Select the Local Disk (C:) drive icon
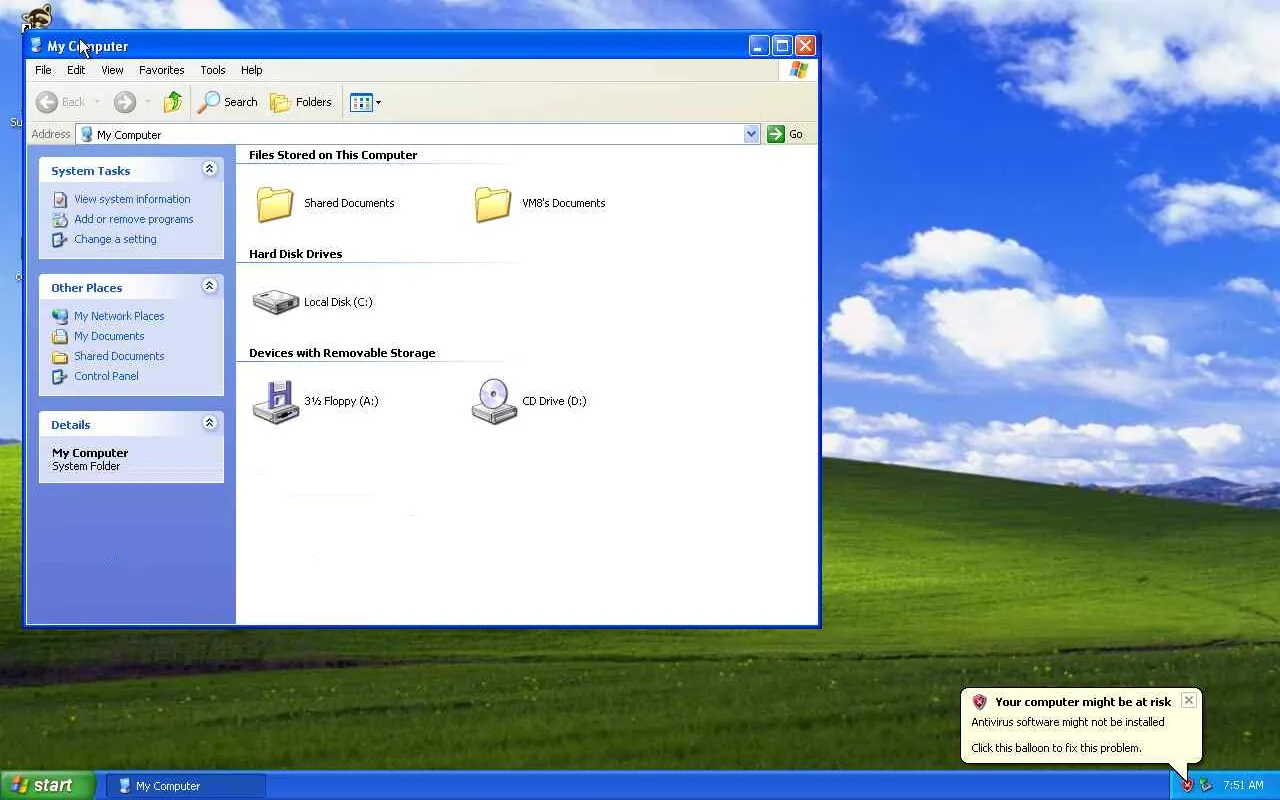 tap(275, 302)
